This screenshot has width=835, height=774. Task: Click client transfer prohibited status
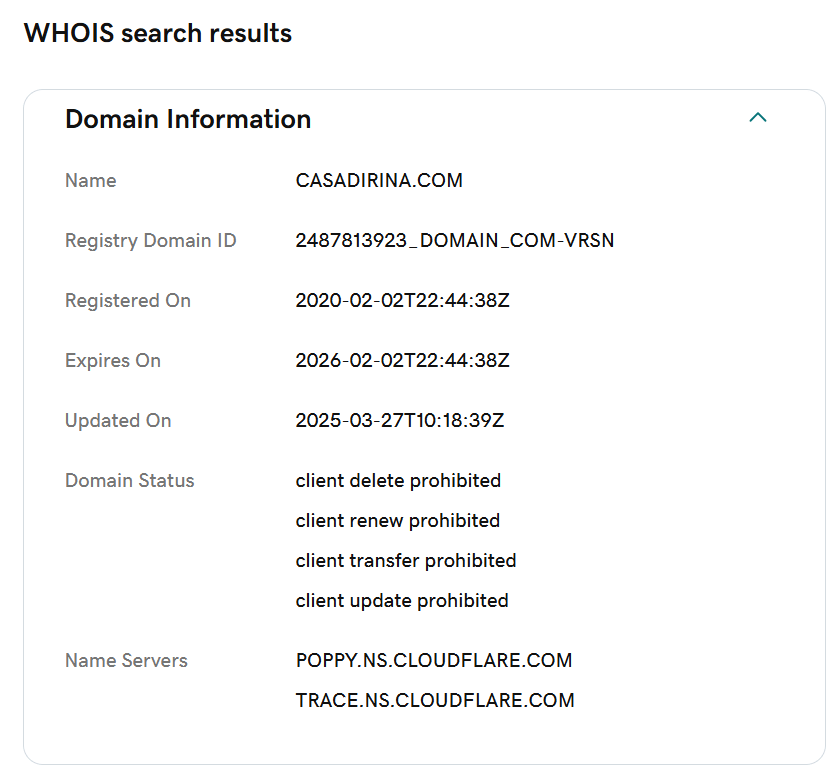(x=406, y=560)
